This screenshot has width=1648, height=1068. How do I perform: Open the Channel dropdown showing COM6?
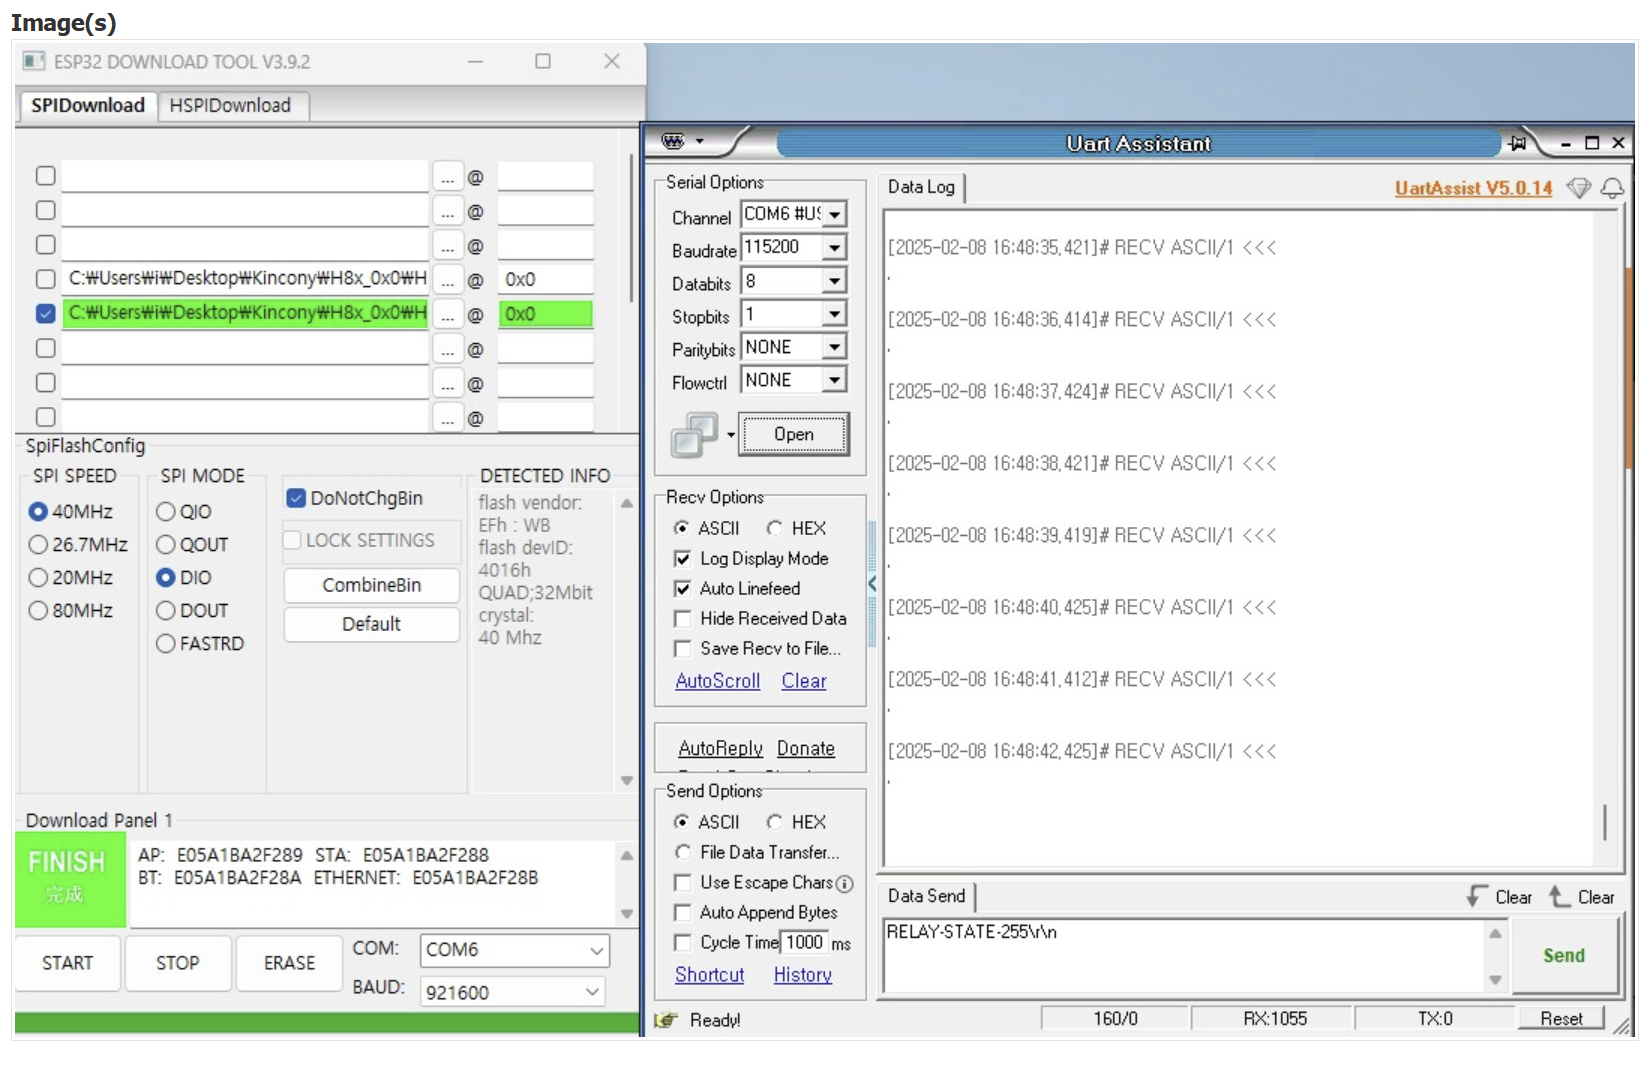coord(834,215)
